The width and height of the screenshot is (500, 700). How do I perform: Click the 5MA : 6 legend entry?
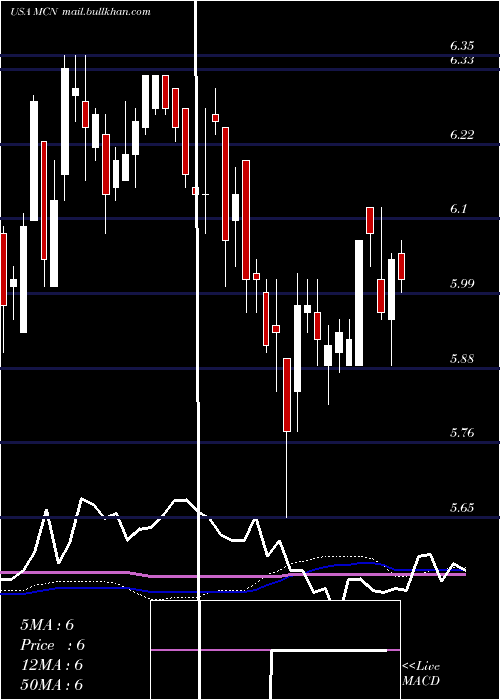pyautogui.click(x=47, y=625)
